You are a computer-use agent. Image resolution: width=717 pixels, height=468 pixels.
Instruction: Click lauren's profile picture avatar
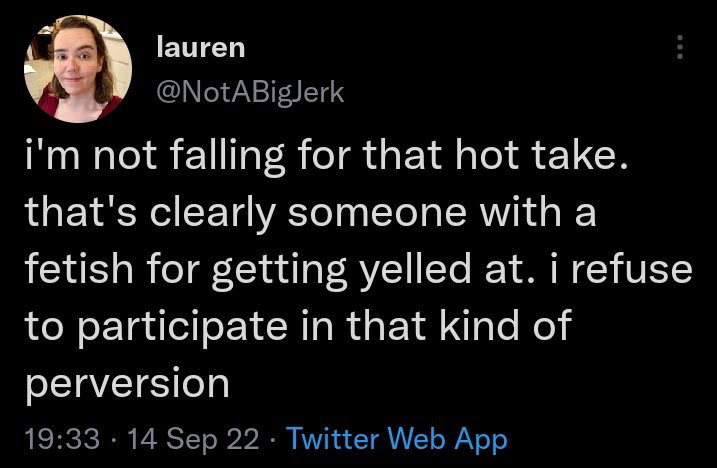pos(77,67)
